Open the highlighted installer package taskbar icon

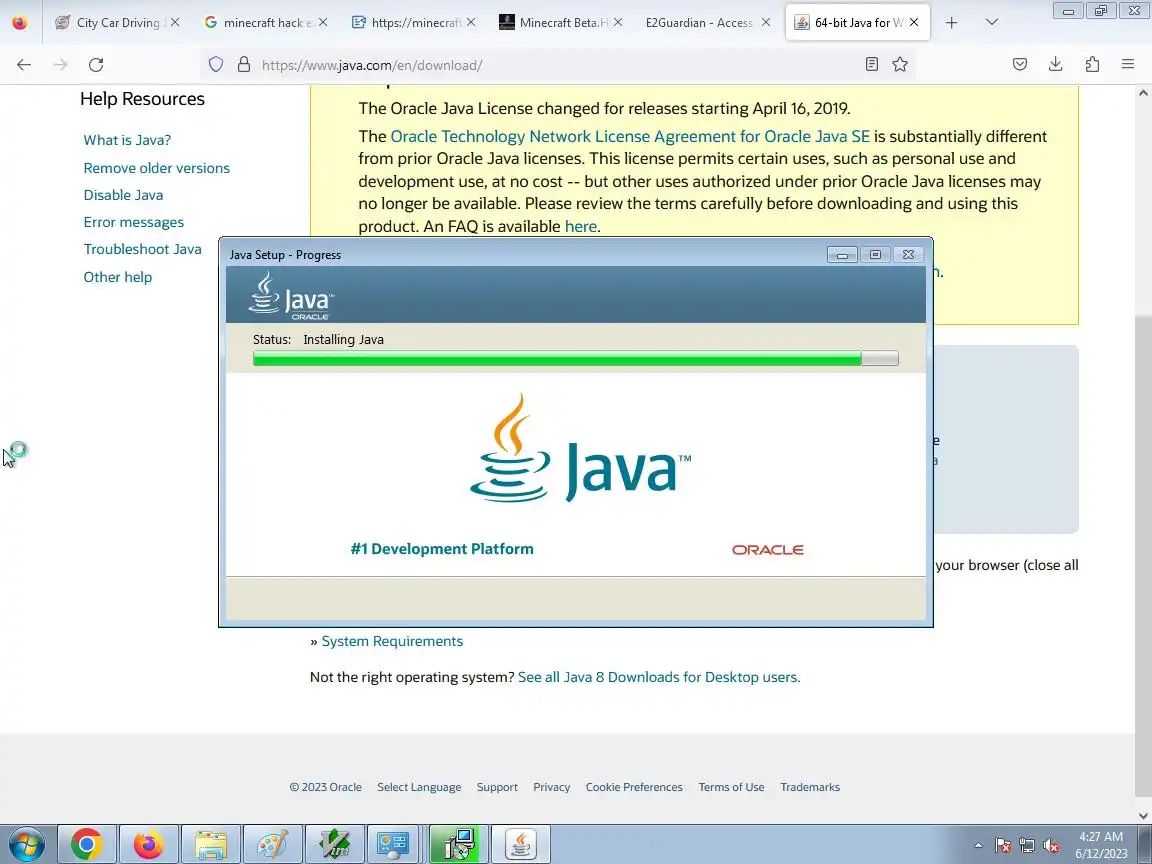[458, 844]
